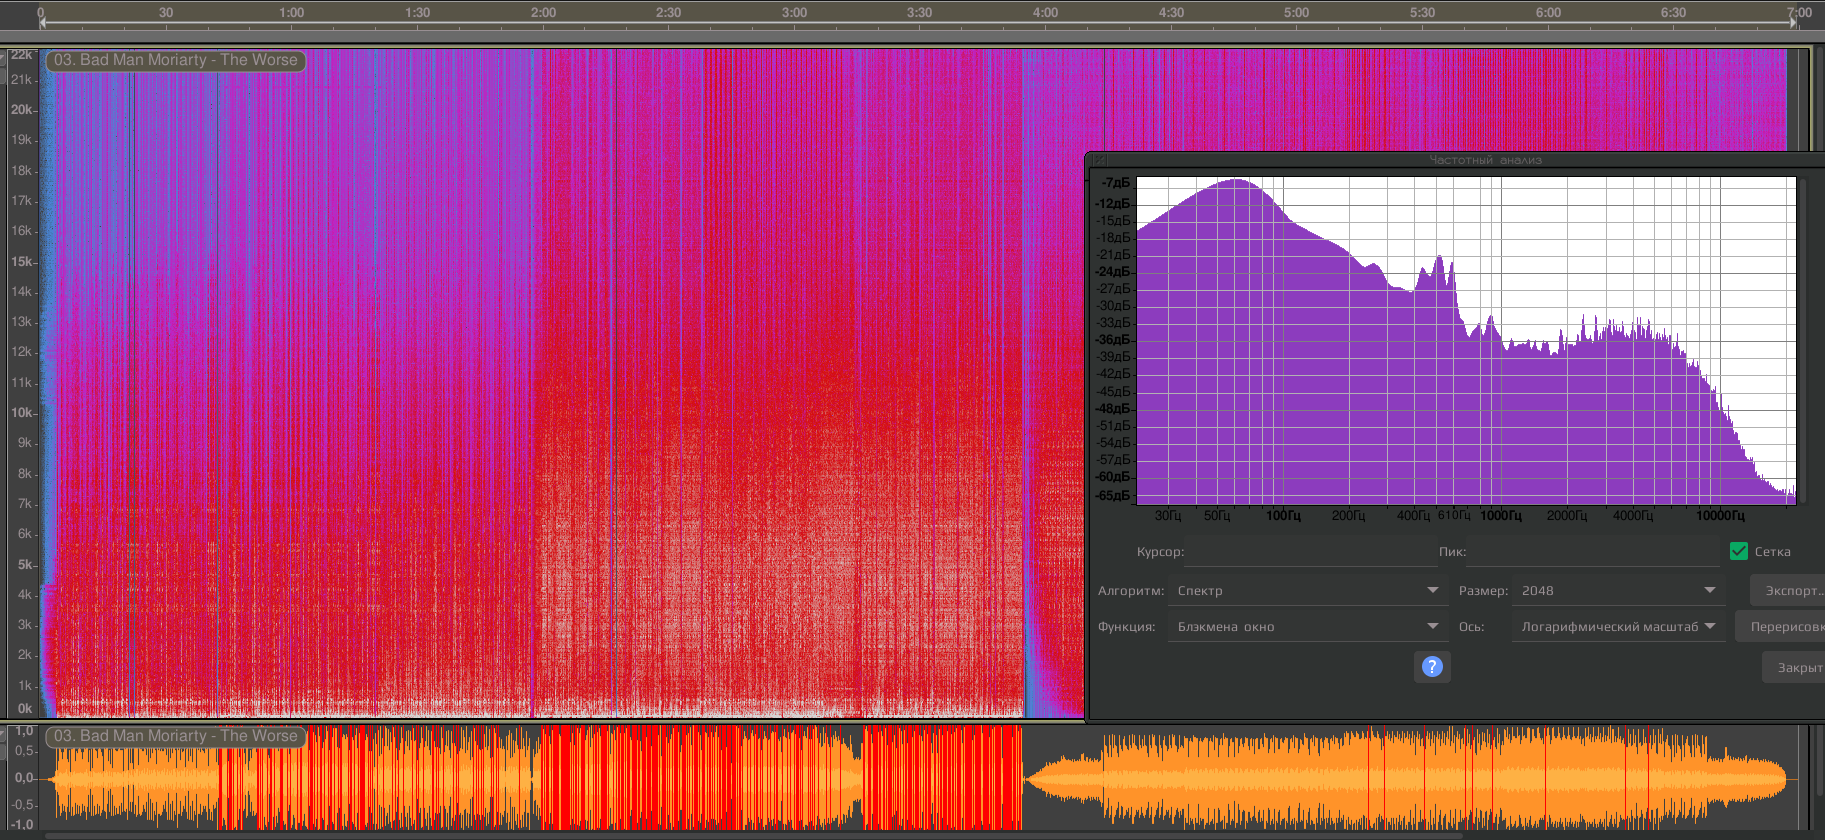The width and height of the screenshot is (1825, 840).
Task: Click the 15k label on spectrogram frequency scale
Action: [x=21, y=262]
